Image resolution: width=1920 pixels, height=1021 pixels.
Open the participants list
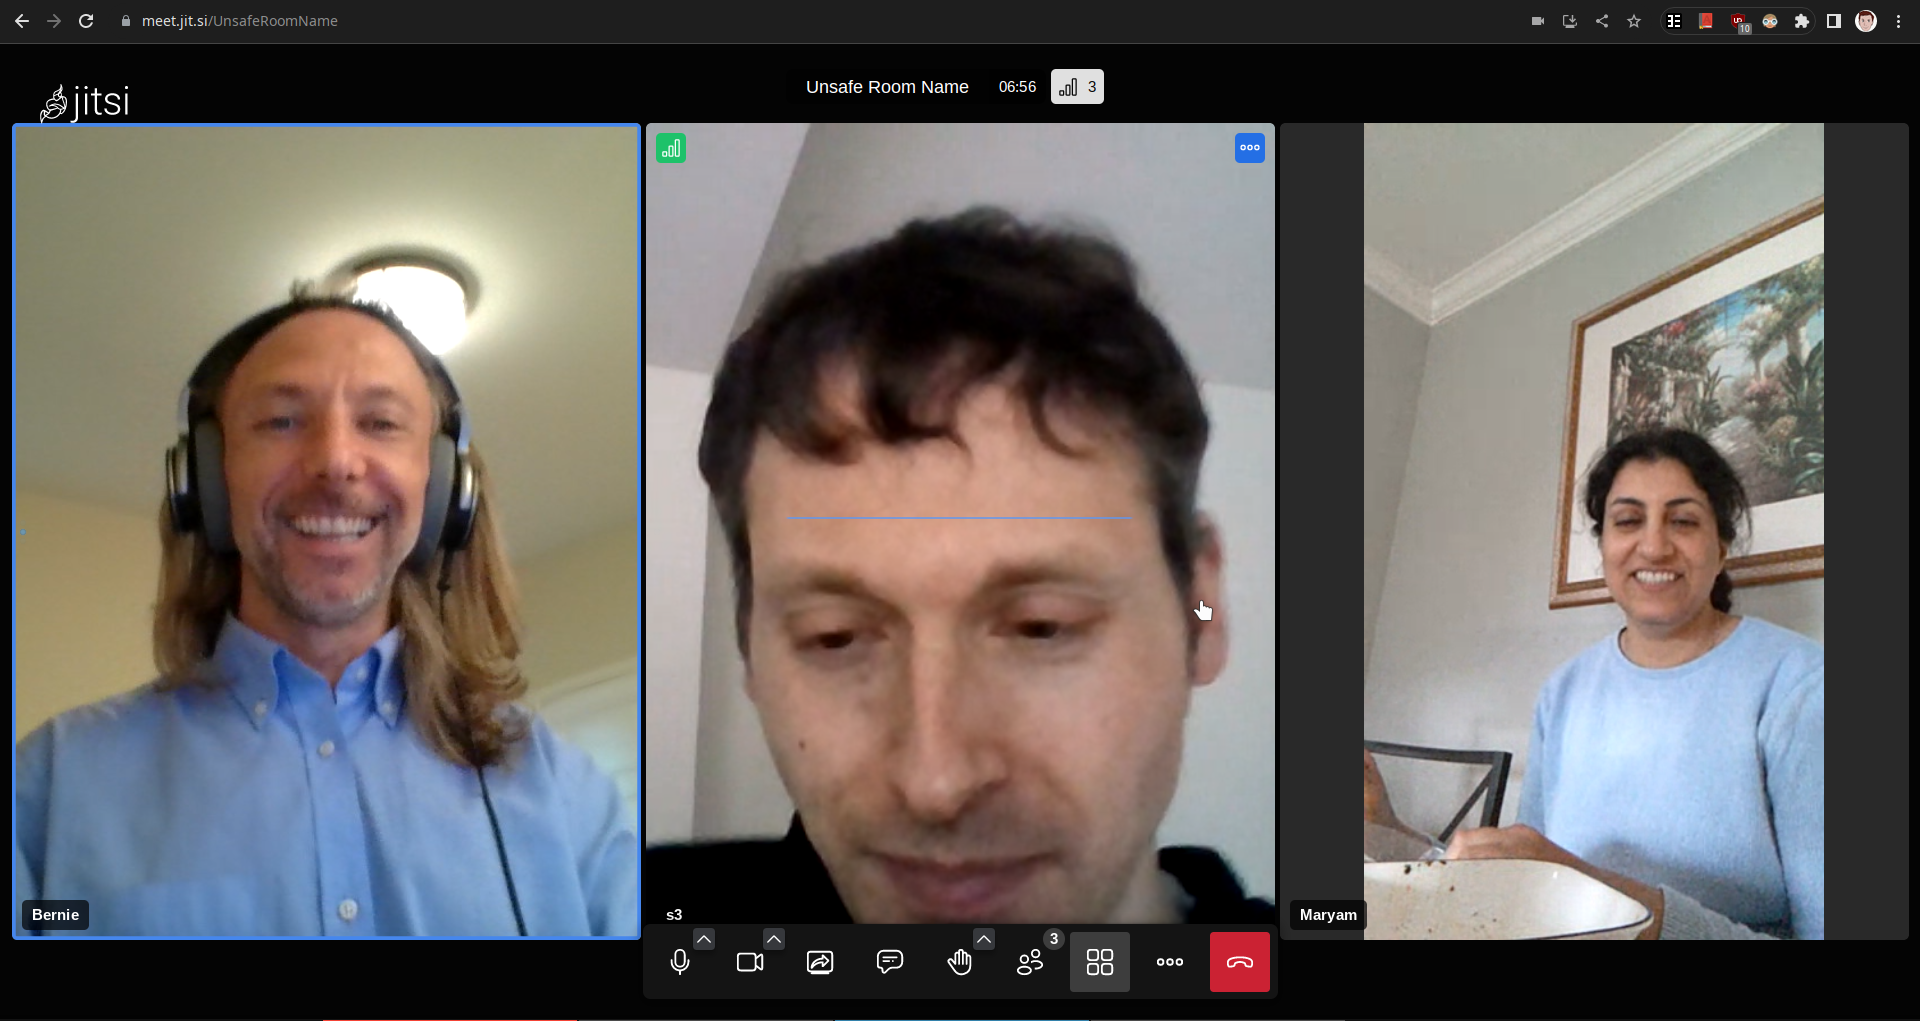[1030, 962]
